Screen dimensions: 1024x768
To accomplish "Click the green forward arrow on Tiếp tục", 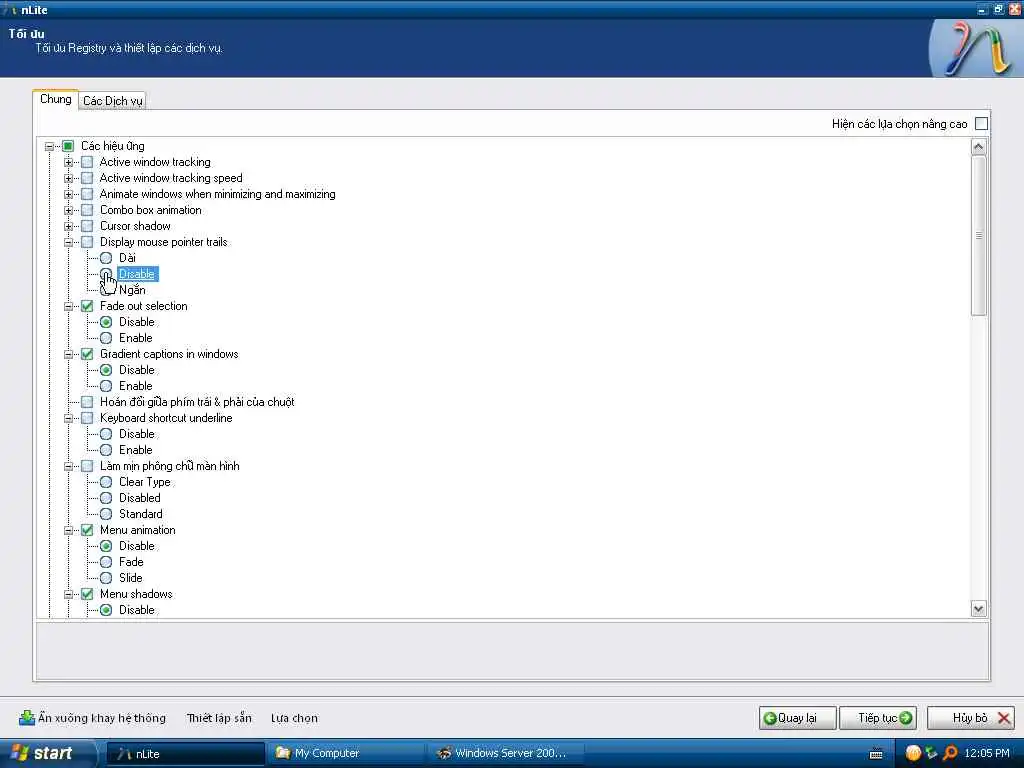I will pyautogui.click(x=905, y=718).
